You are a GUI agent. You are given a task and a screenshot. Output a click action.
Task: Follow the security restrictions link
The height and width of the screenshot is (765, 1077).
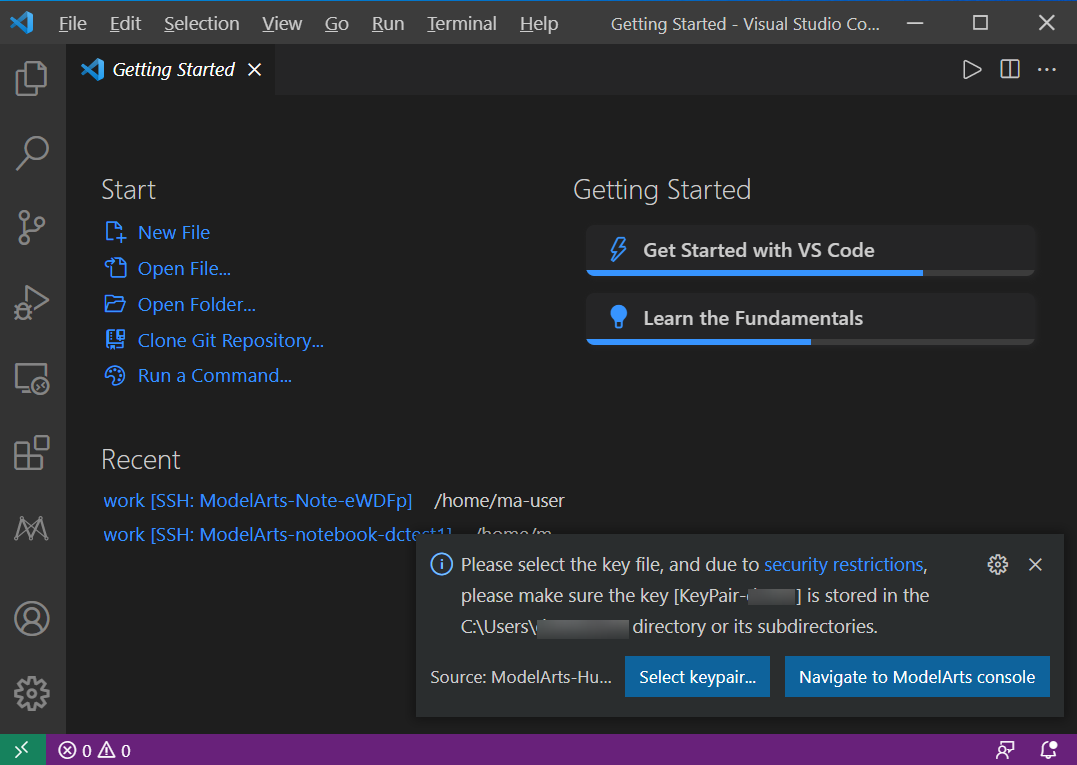coord(843,565)
